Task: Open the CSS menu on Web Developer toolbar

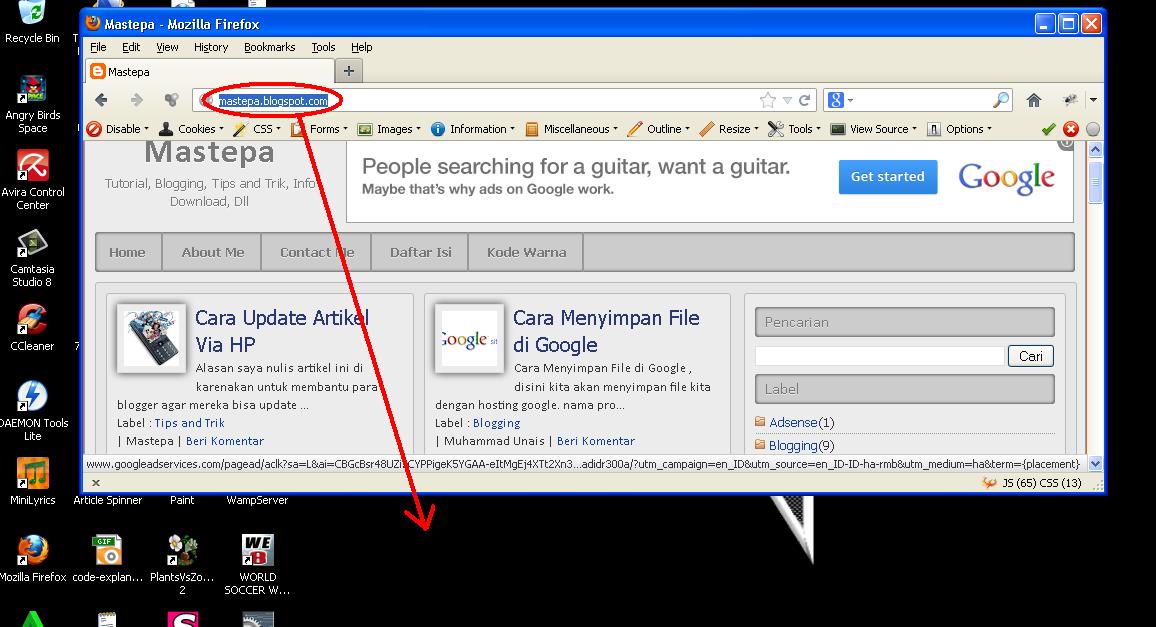Action: [262, 128]
